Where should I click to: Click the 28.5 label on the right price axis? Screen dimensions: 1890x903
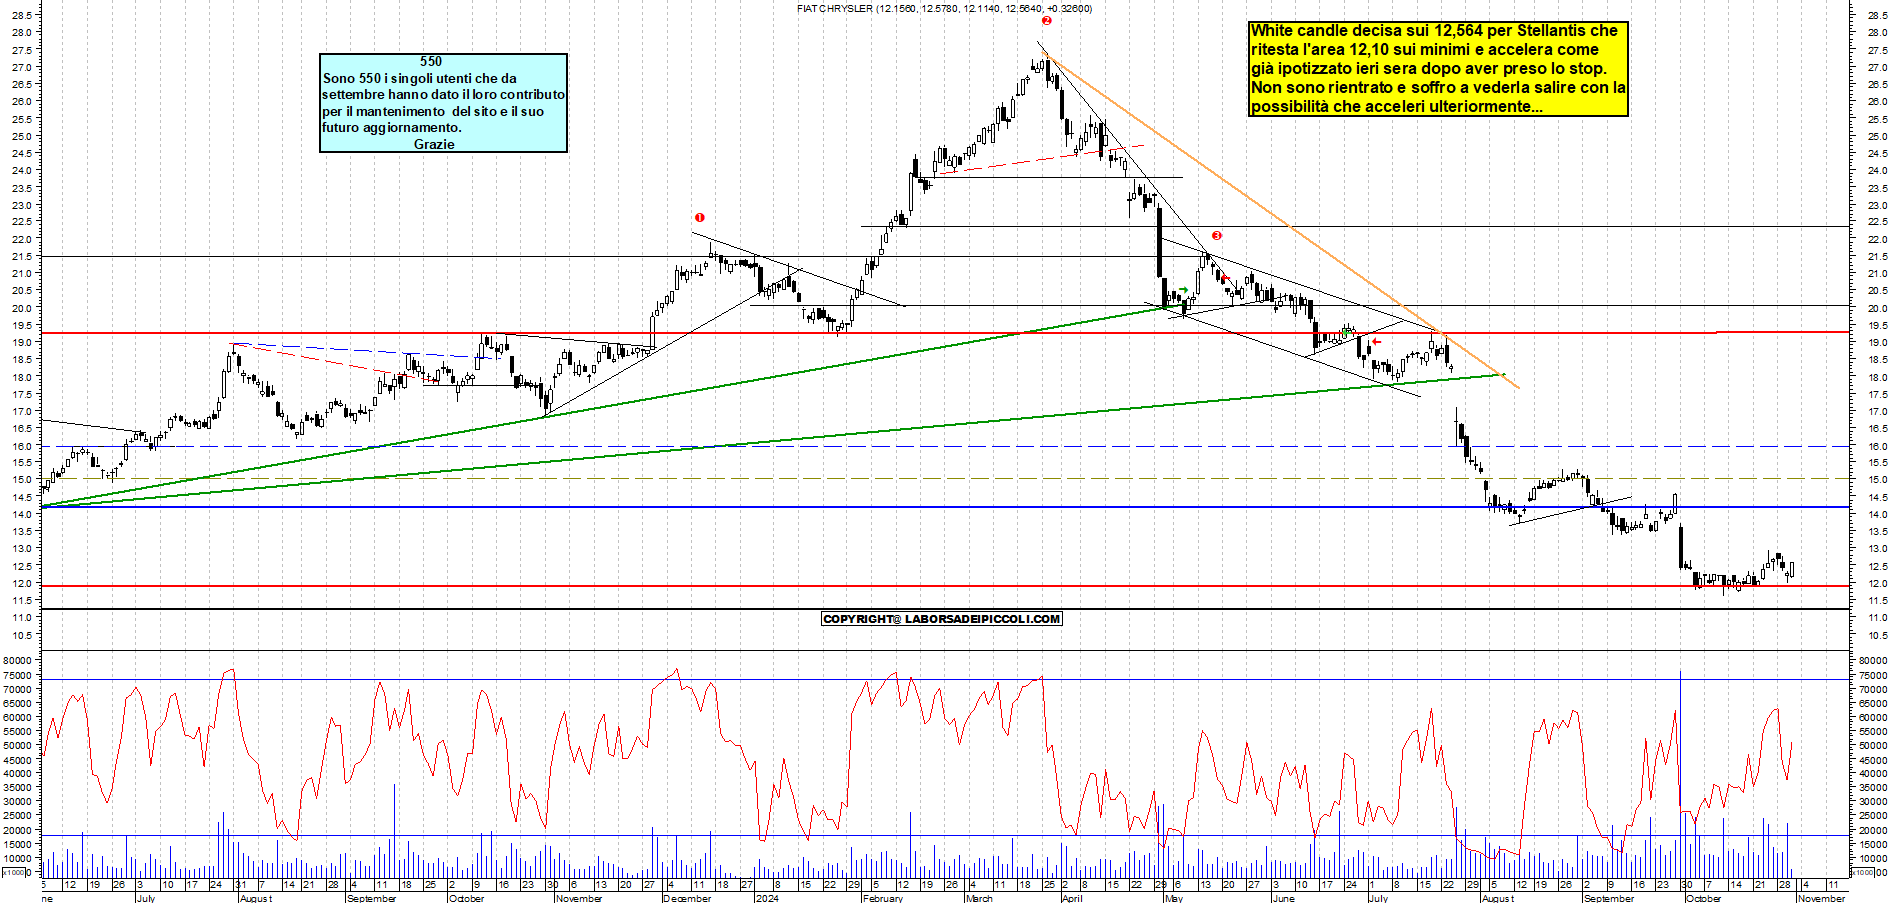coord(1876,15)
